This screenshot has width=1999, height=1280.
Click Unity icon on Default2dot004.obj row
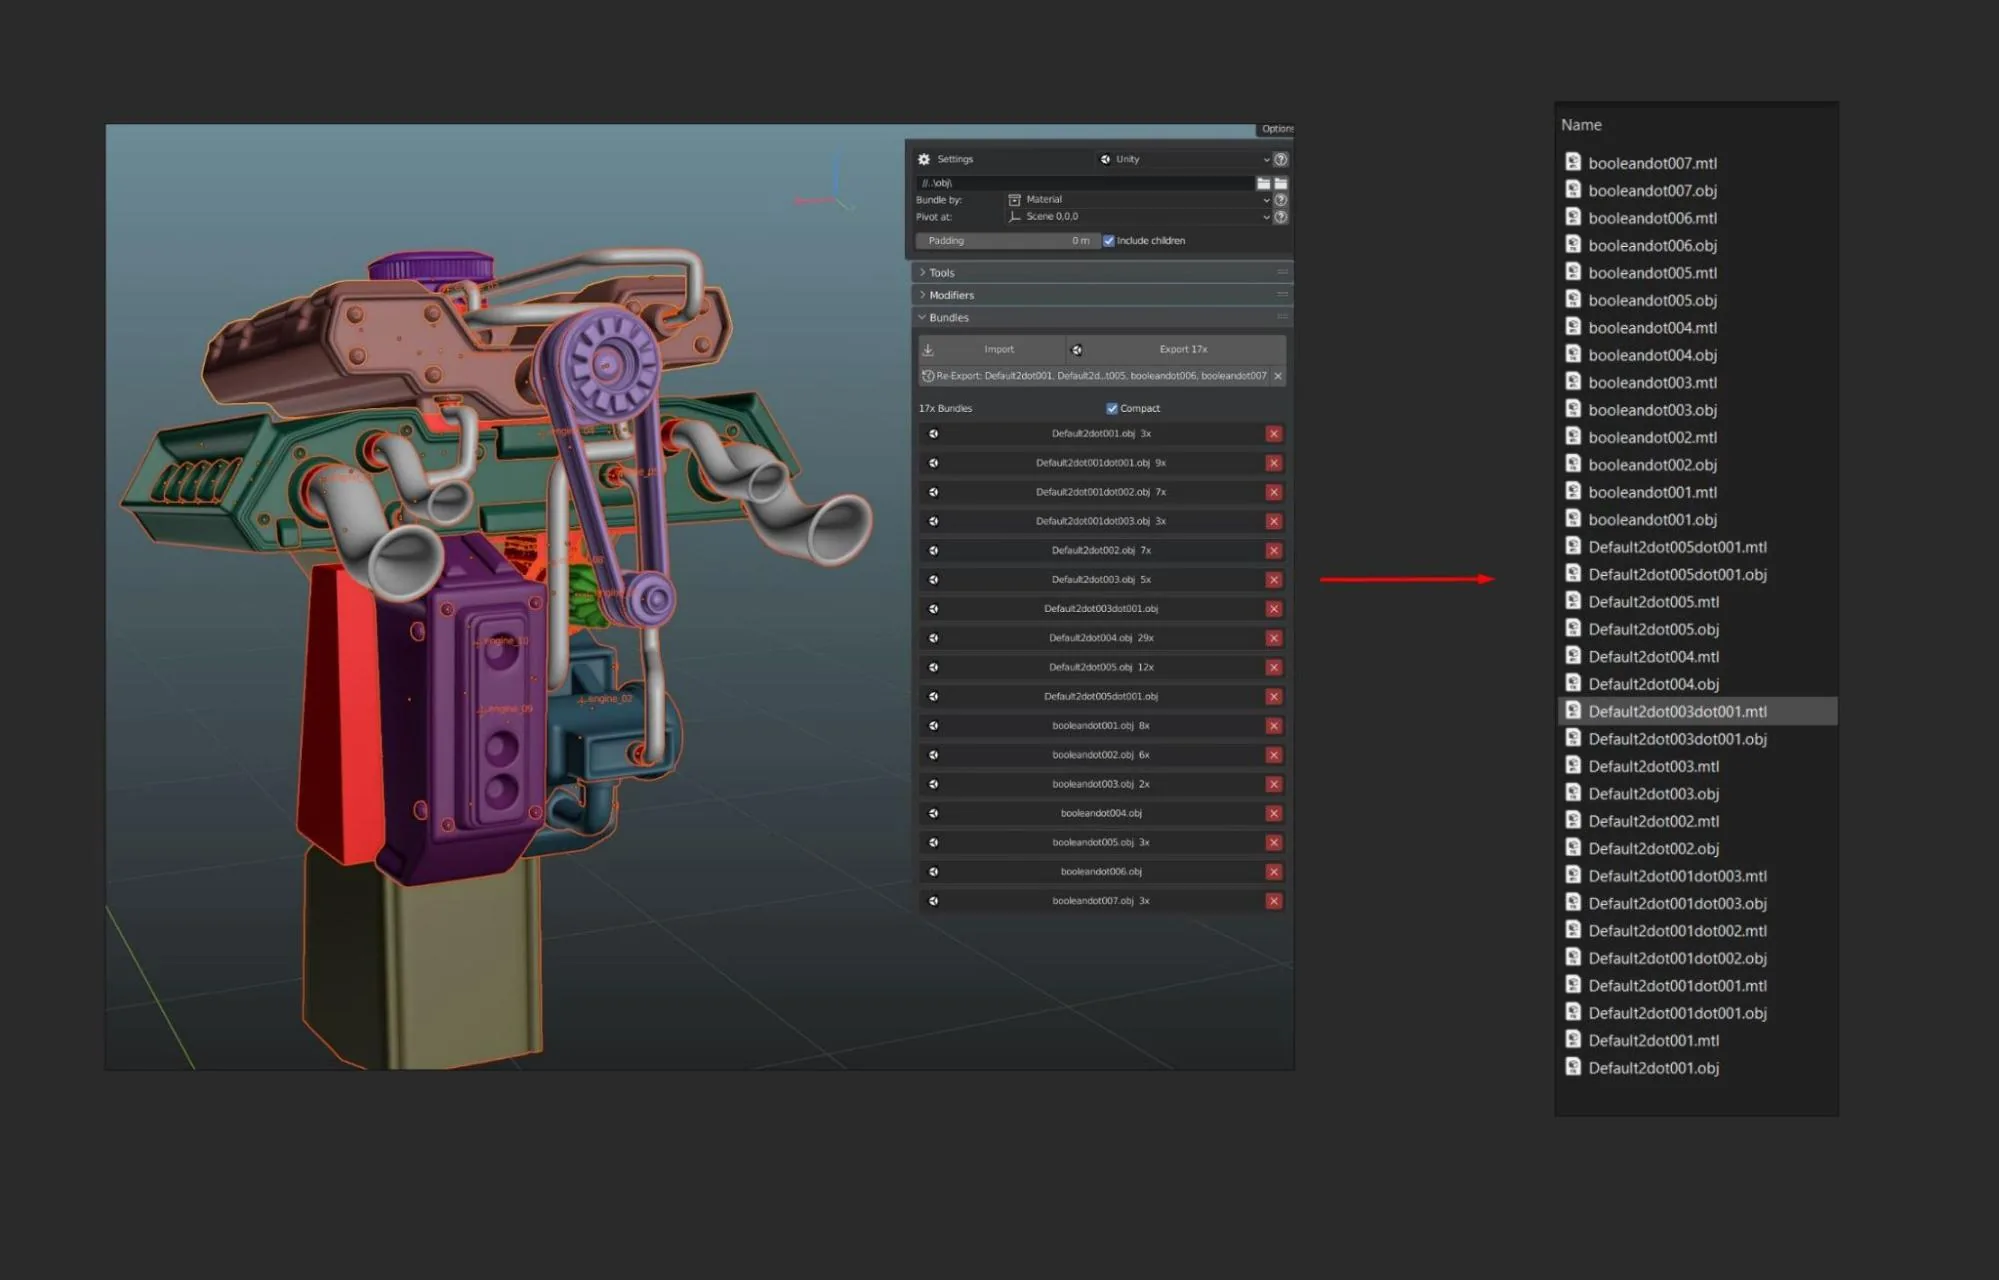[x=933, y=638]
